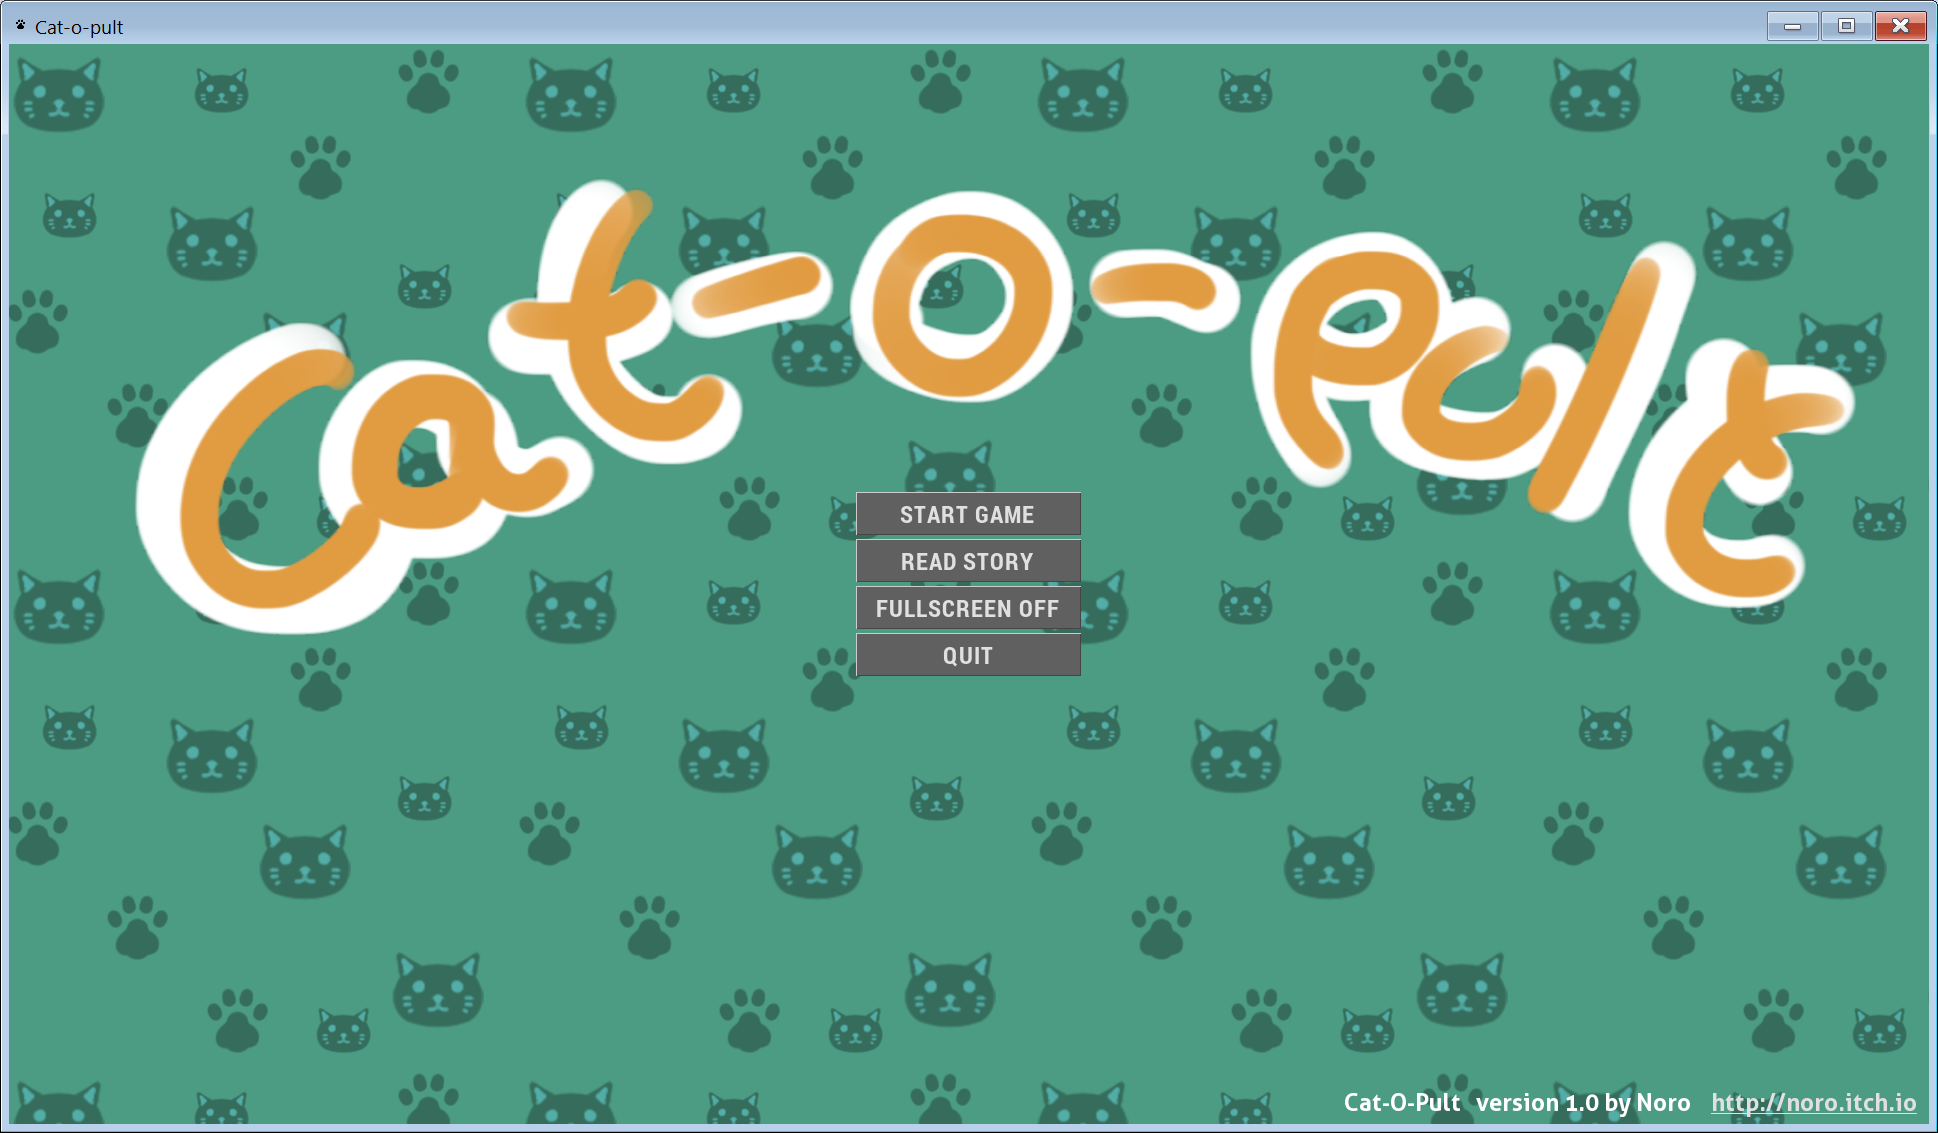Click the cat face icon in the bottom-right corner
Image resolution: width=1938 pixels, height=1133 pixels.
tap(1880, 1031)
